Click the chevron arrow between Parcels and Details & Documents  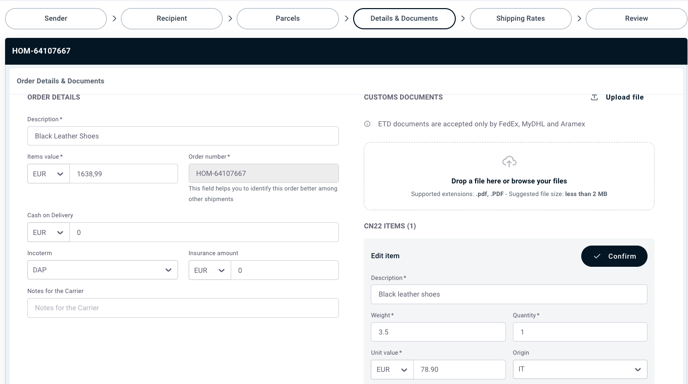click(346, 18)
